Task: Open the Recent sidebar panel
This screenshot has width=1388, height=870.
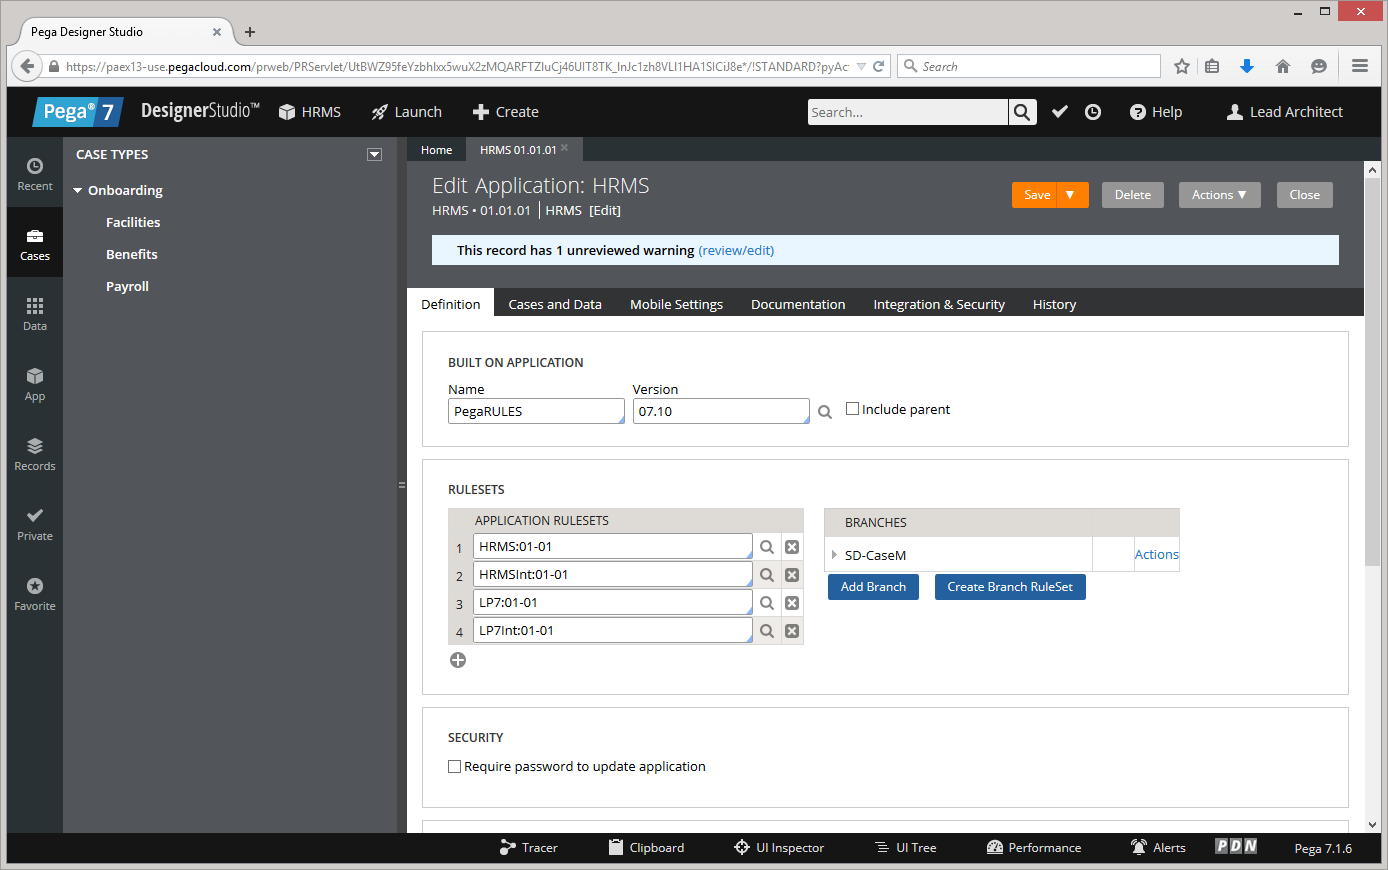Action: pyautogui.click(x=35, y=174)
